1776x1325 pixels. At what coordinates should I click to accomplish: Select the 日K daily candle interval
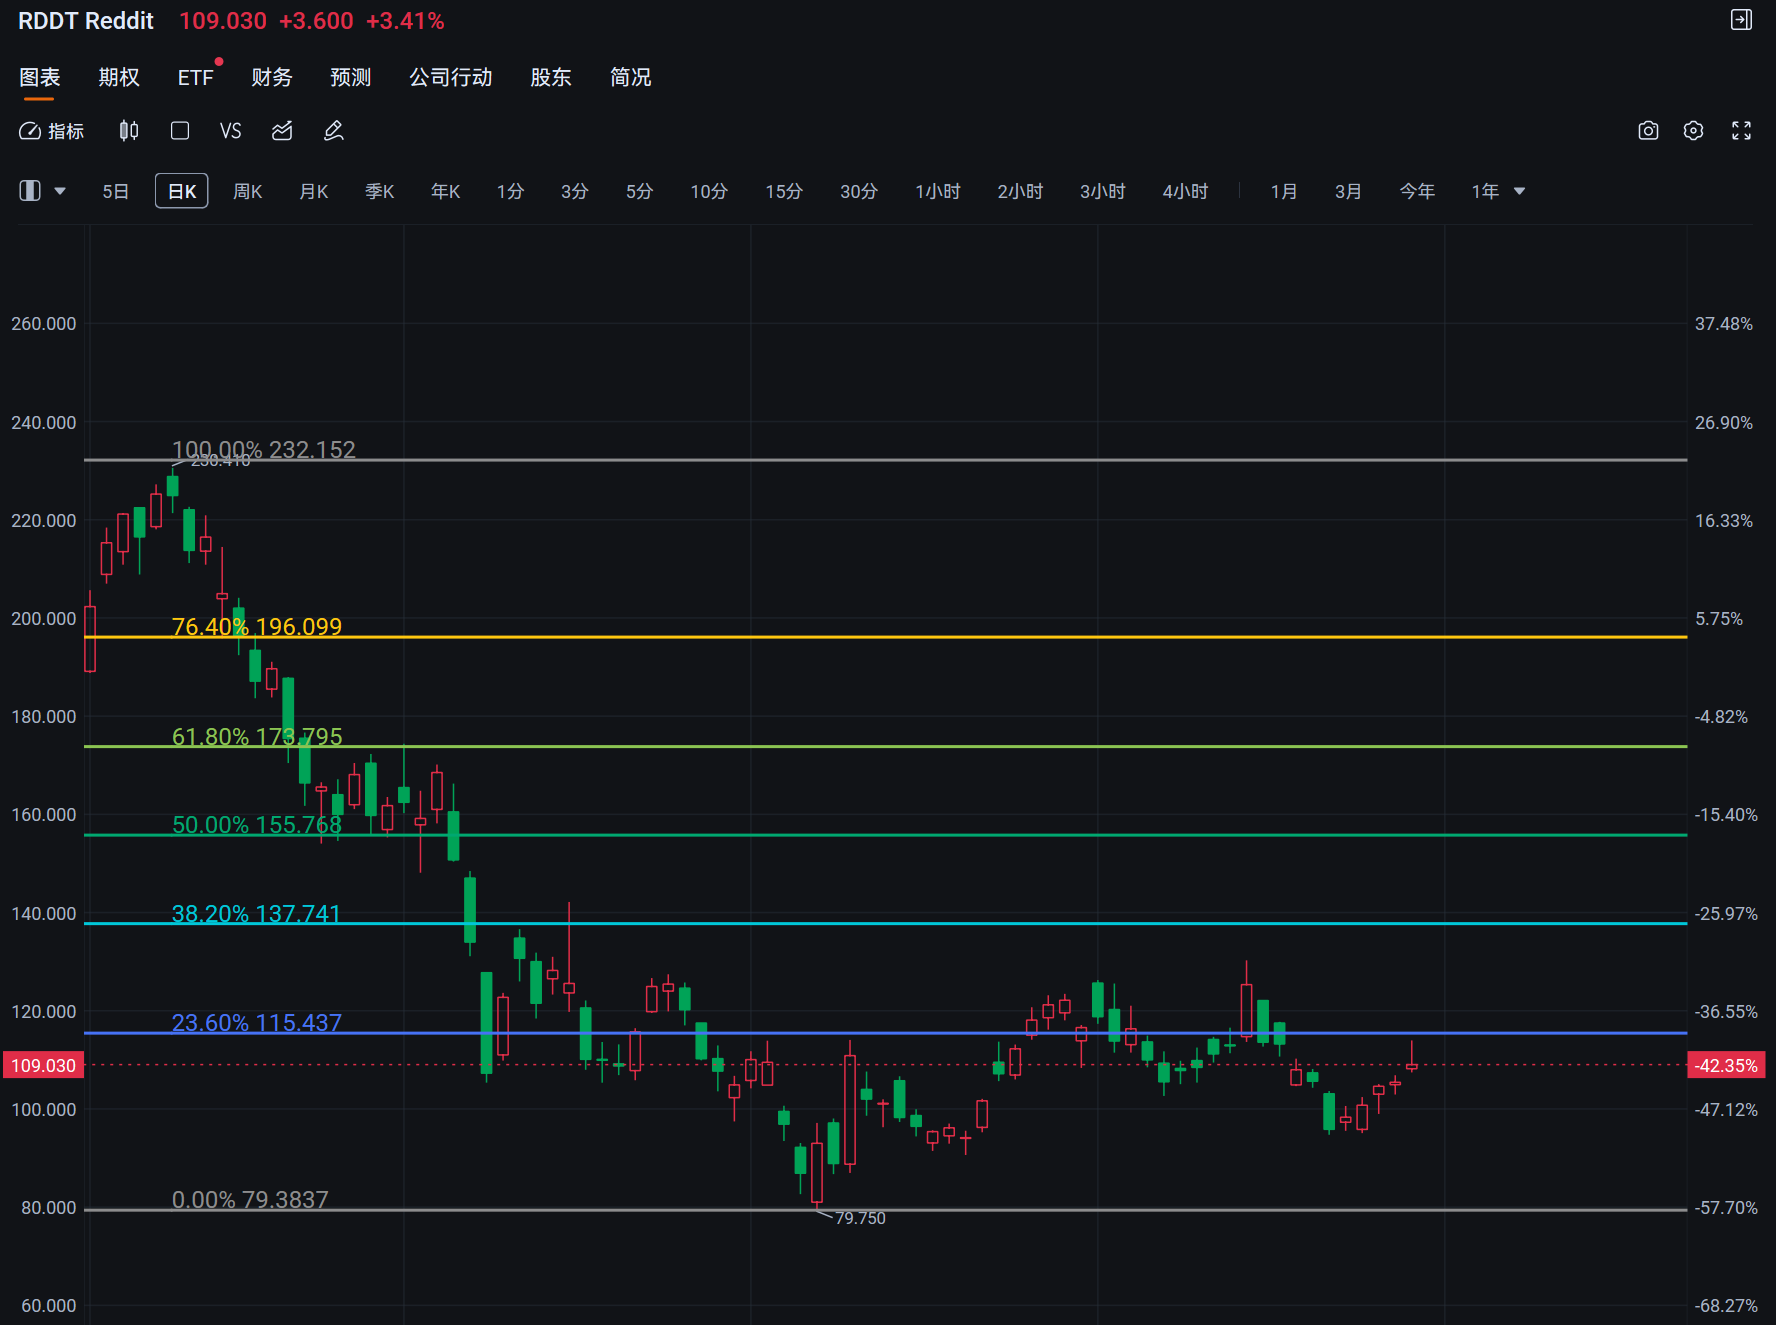pyautogui.click(x=181, y=191)
